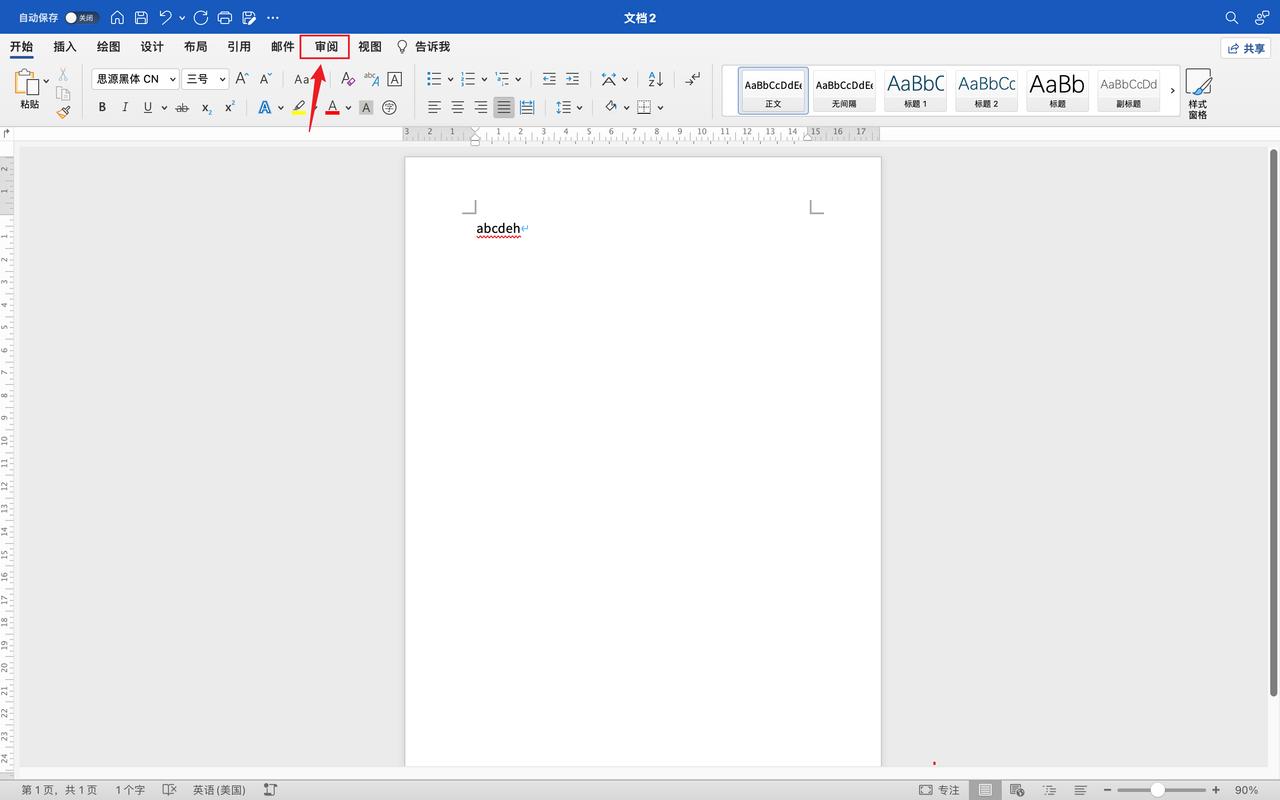Viewport: 1280px width, 800px height.
Task: Open the Home icon in title bar
Action: click(117, 18)
